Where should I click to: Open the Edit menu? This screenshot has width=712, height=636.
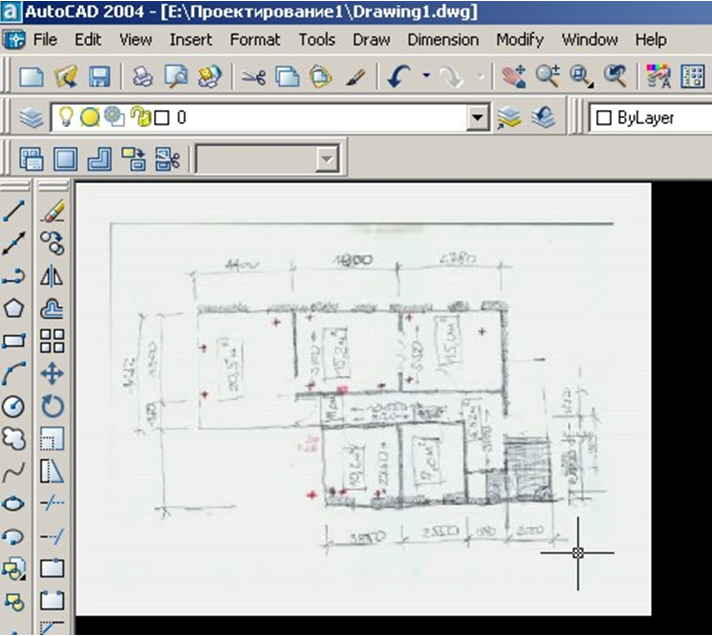(x=88, y=40)
